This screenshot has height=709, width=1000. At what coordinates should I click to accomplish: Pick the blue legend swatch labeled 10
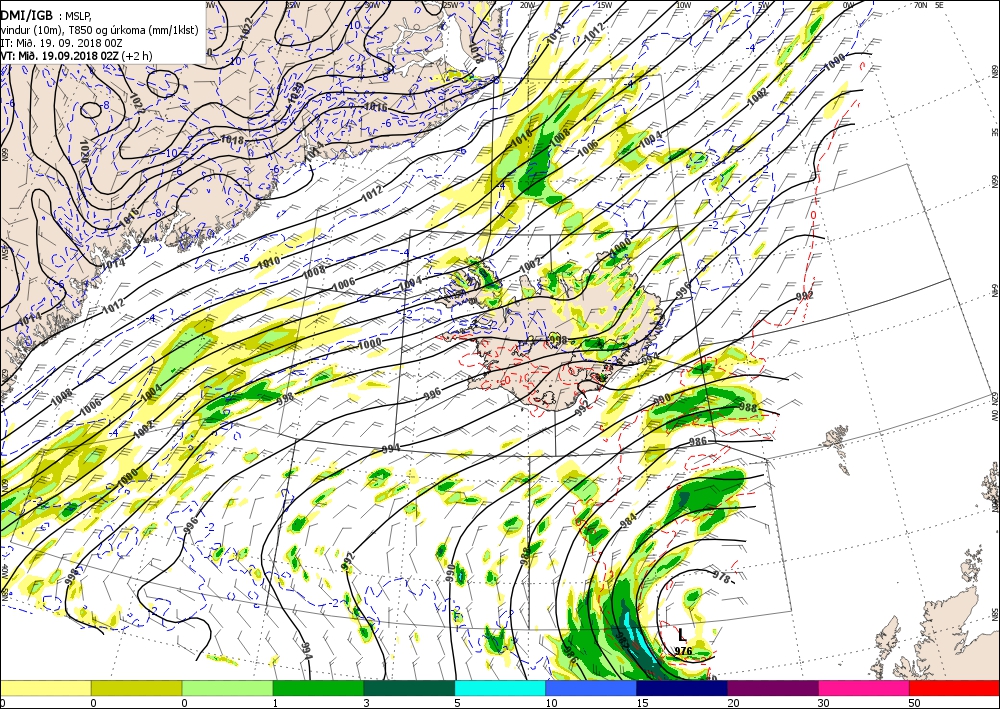pos(591,688)
